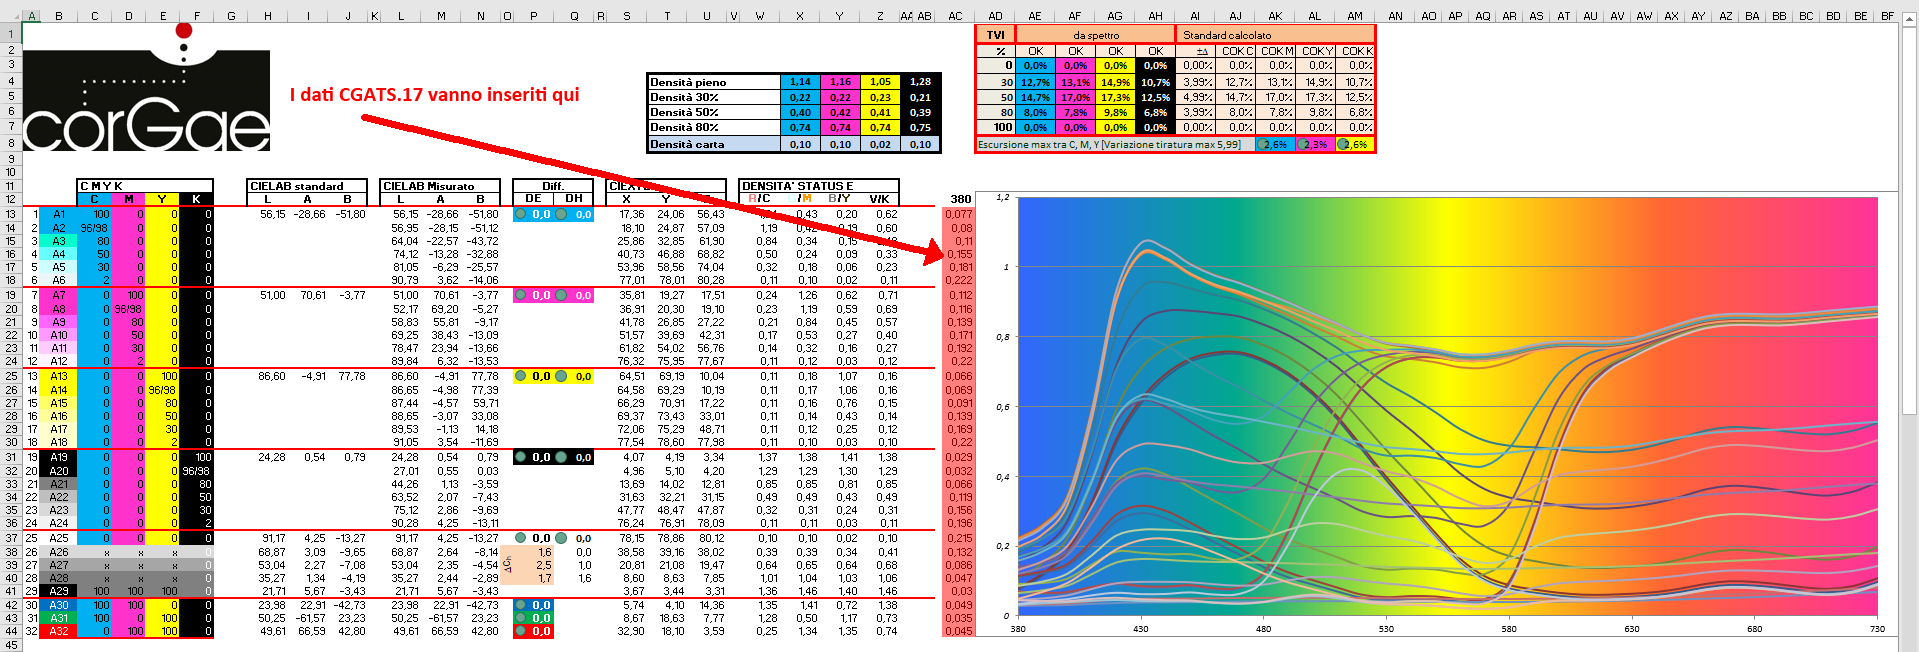
Task: Click the "TVI" header cell
Action: [995, 35]
